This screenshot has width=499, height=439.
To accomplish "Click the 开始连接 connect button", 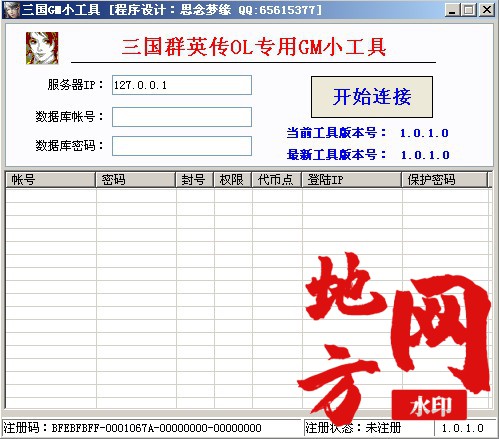I will (372, 97).
